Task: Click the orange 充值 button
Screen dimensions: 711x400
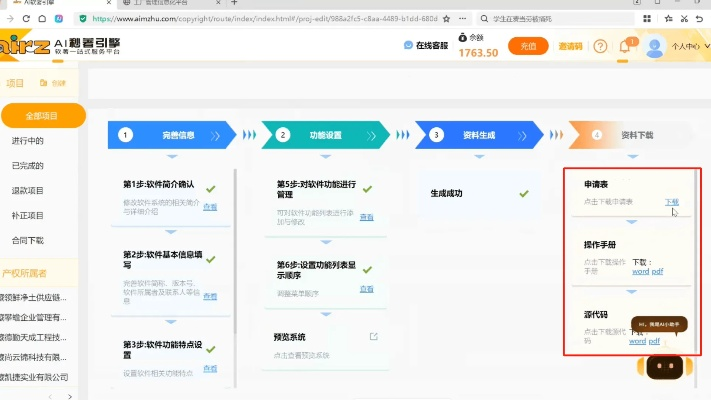Action: [529, 46]
